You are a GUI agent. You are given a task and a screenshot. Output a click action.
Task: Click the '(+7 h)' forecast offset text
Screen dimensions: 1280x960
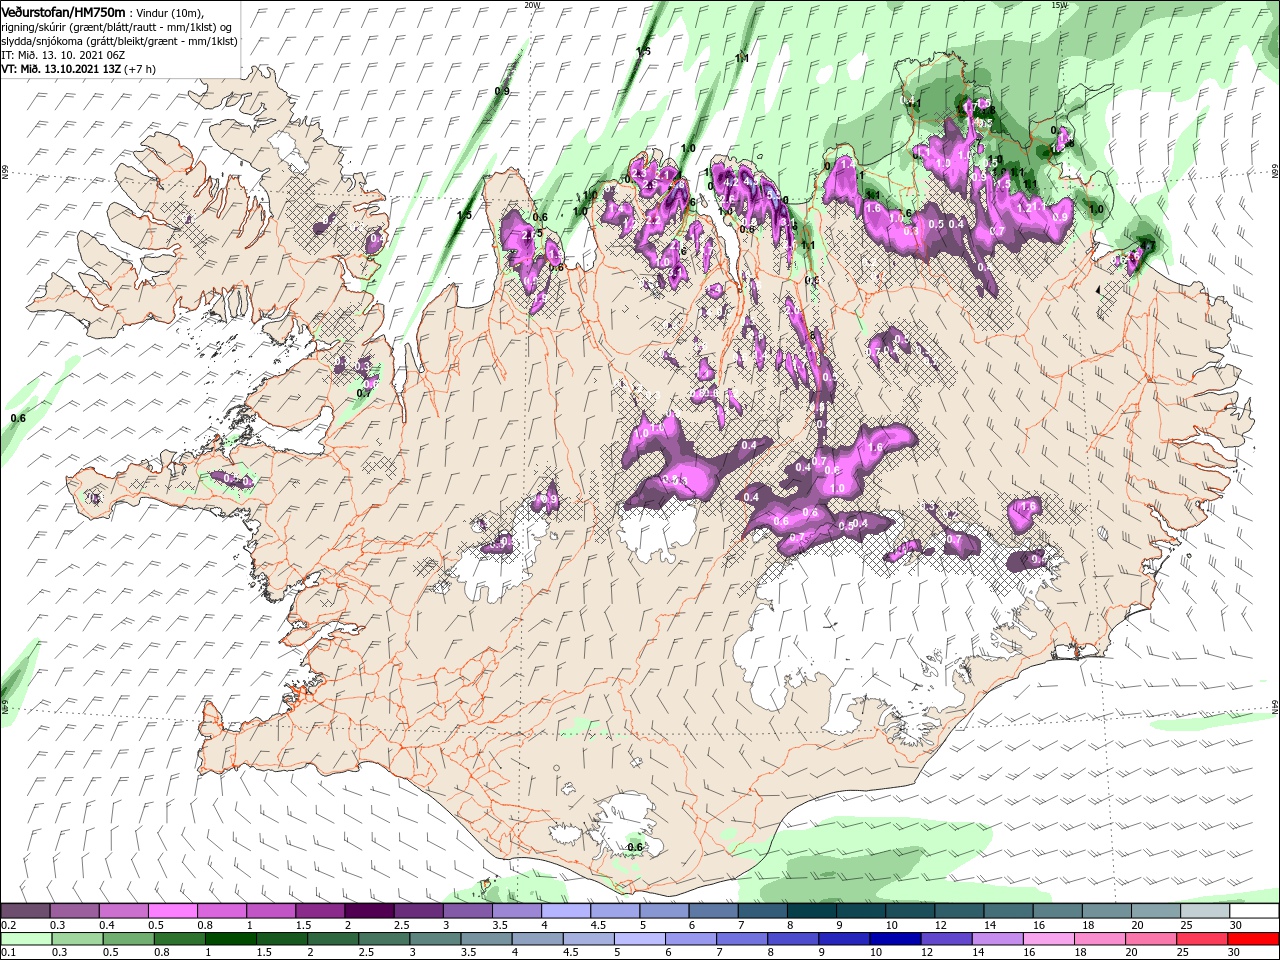(140, 69)
